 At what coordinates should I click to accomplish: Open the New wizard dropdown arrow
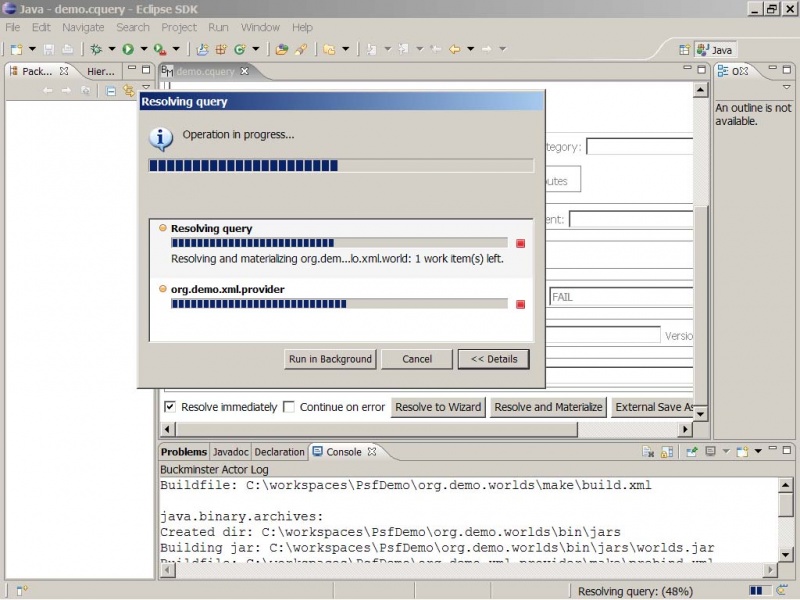tap(32, 49)
